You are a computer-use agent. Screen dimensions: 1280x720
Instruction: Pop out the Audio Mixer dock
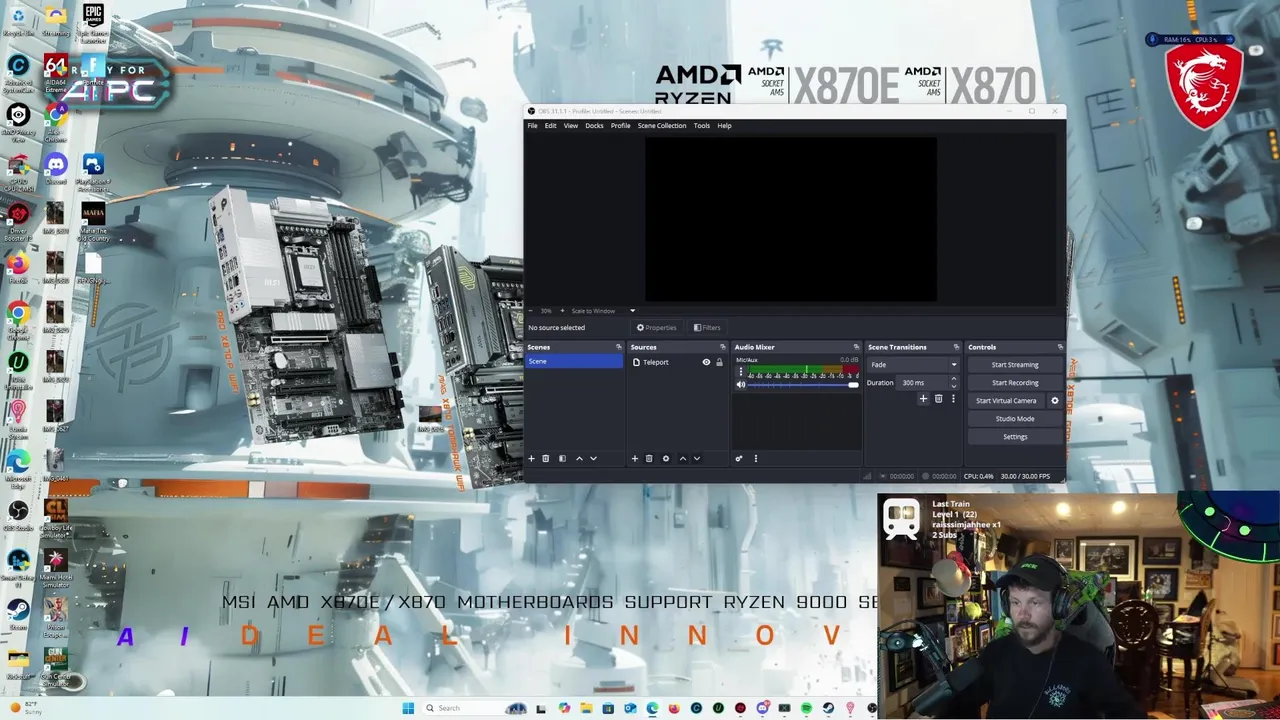(856, 347)
